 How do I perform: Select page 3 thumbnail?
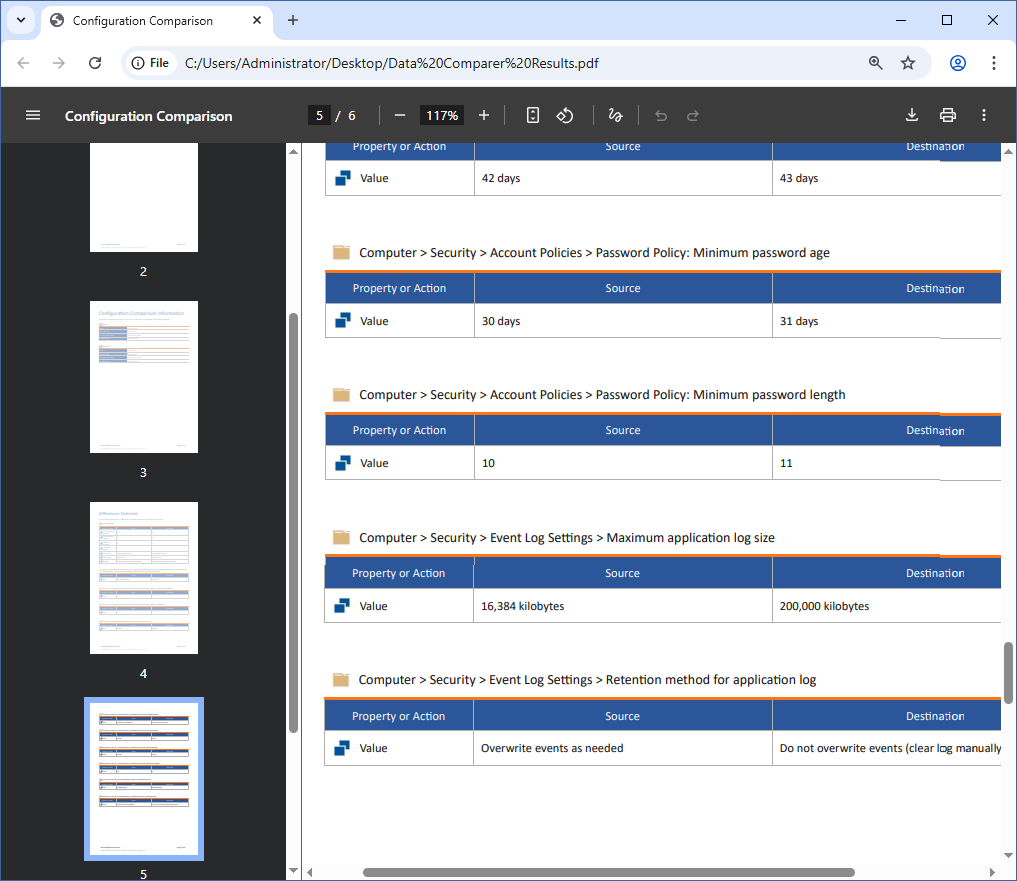(x=144, y=377)
